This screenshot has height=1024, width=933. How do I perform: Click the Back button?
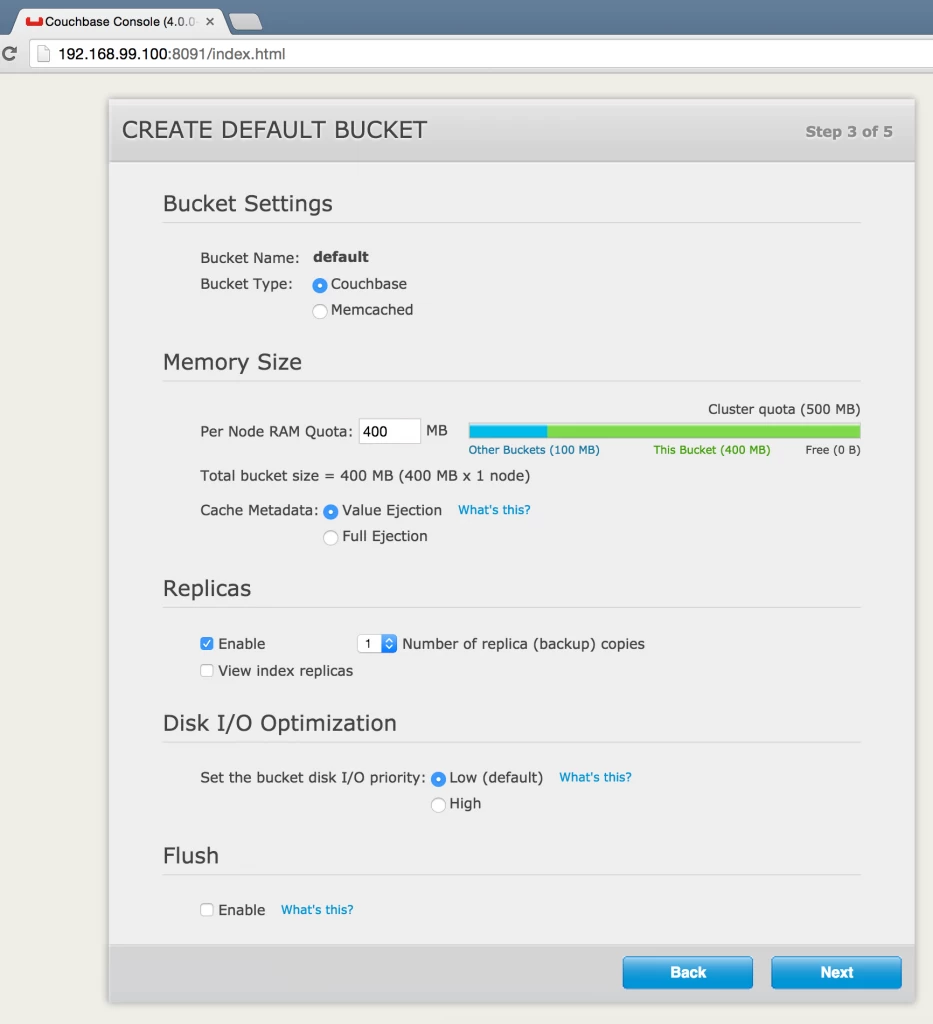tap(688, 972)
